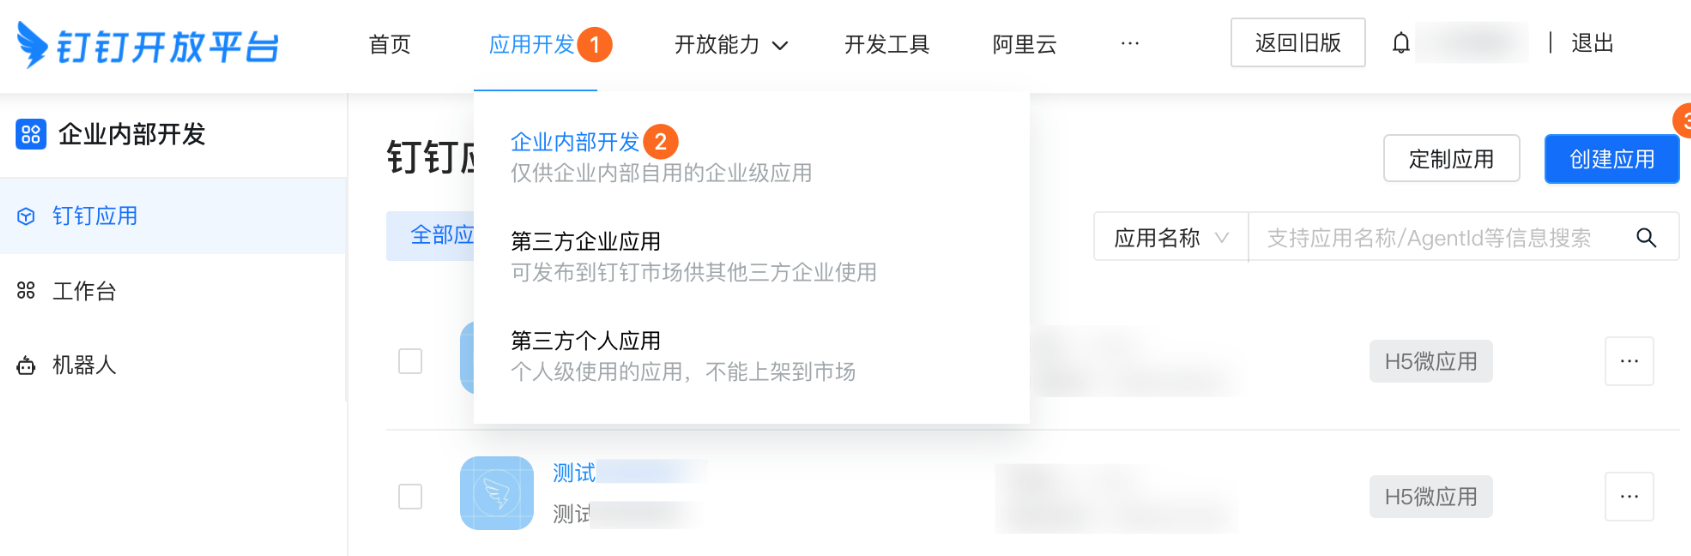Check the first application row checkbox
Screen dimensions: 1691x556
click(410, 361)
